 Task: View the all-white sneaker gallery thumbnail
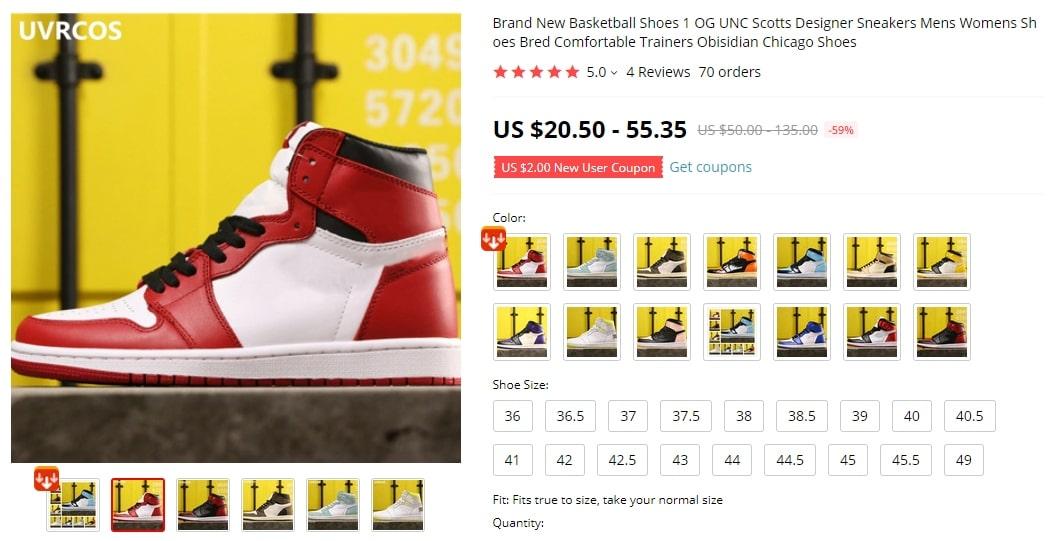click(398, 505)
